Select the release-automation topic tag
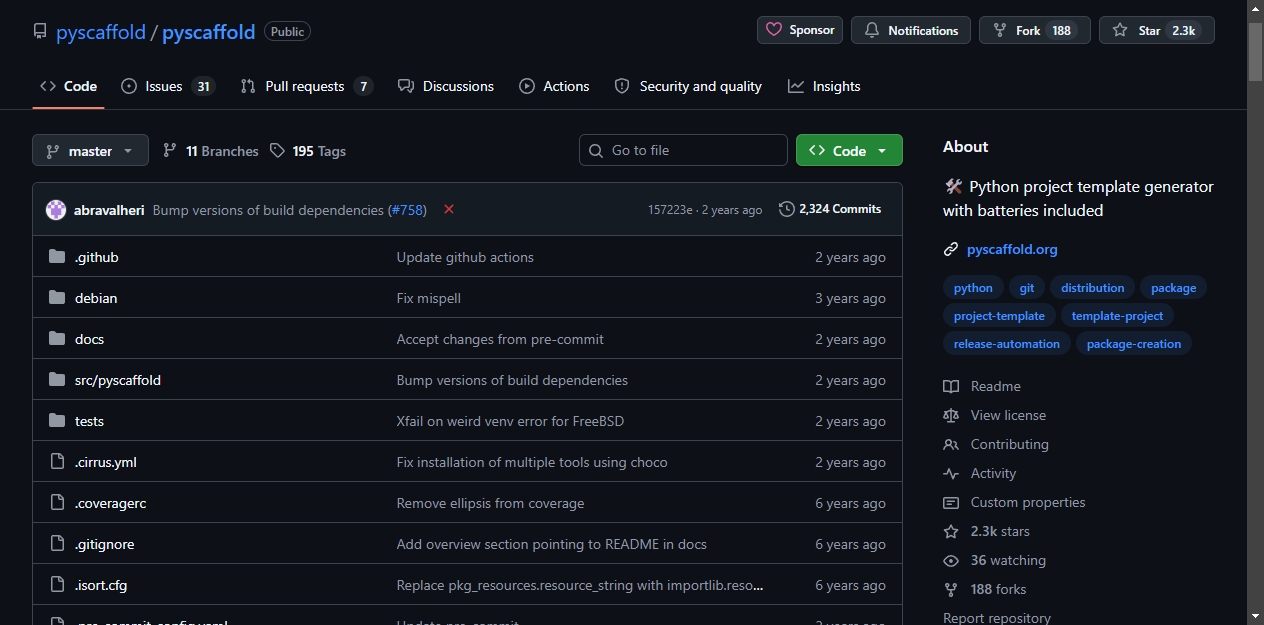The image size is (1264, 625). point(1007,344)
